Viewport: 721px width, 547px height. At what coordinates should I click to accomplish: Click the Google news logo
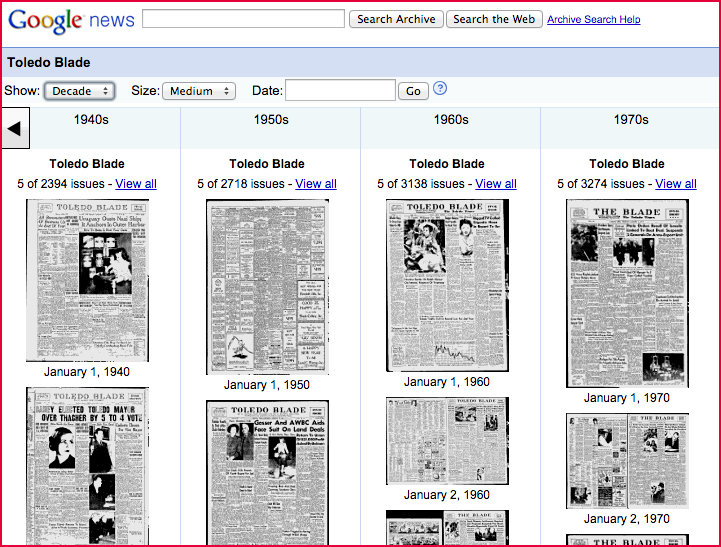point(71,20)
